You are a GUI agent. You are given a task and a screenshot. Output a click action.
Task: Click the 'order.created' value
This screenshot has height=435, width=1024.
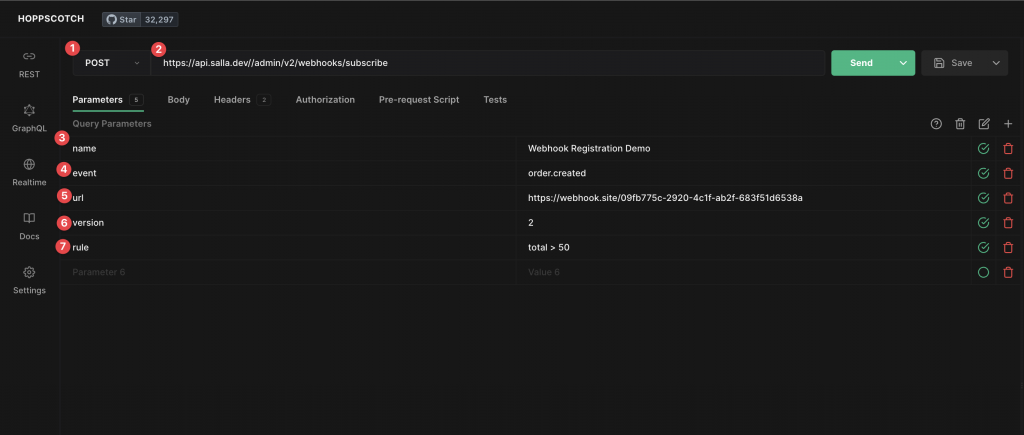coord(744,174)
